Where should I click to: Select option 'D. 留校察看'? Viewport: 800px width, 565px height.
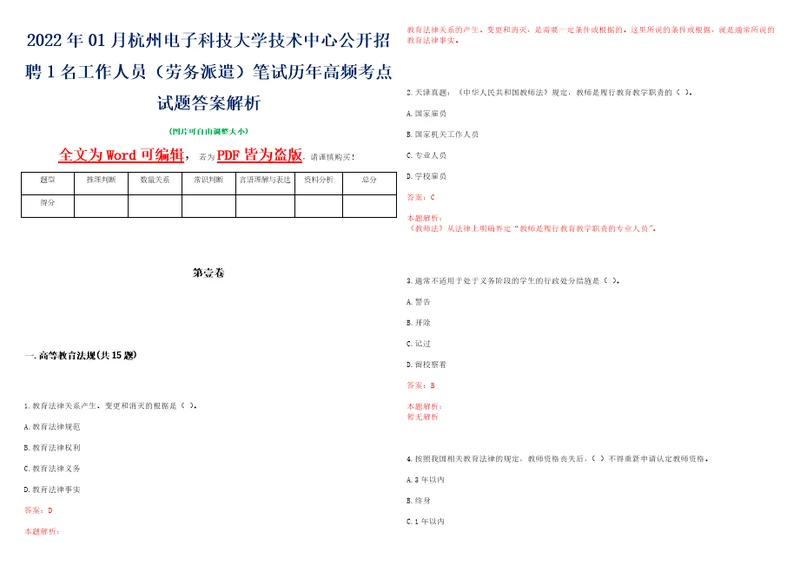click(426, 364)
